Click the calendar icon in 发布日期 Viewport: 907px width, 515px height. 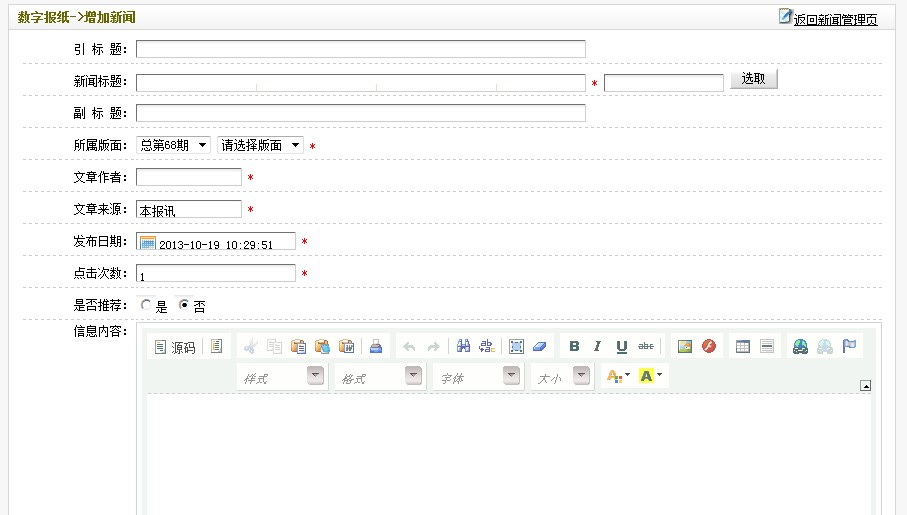148,243
